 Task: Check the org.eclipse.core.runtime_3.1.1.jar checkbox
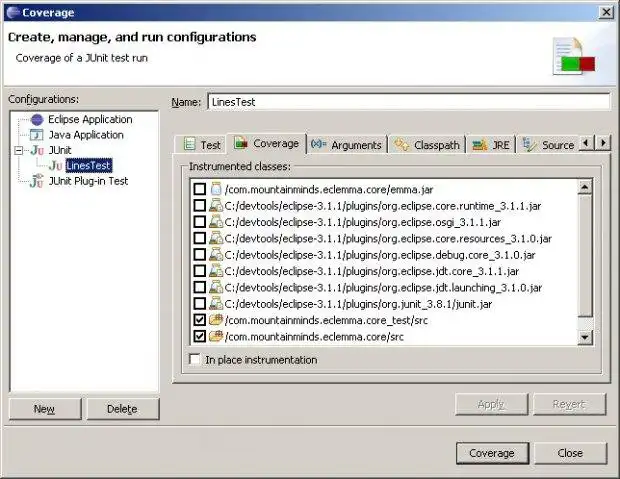(200, 206)
